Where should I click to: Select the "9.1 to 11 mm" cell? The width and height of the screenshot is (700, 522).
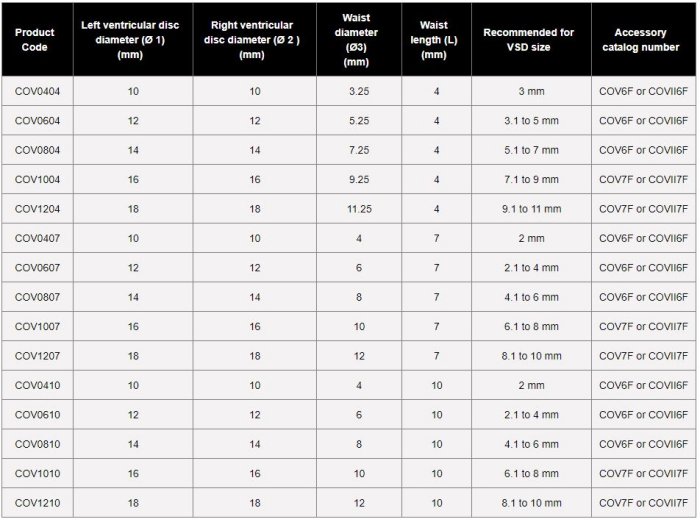[x=530, y=209]
